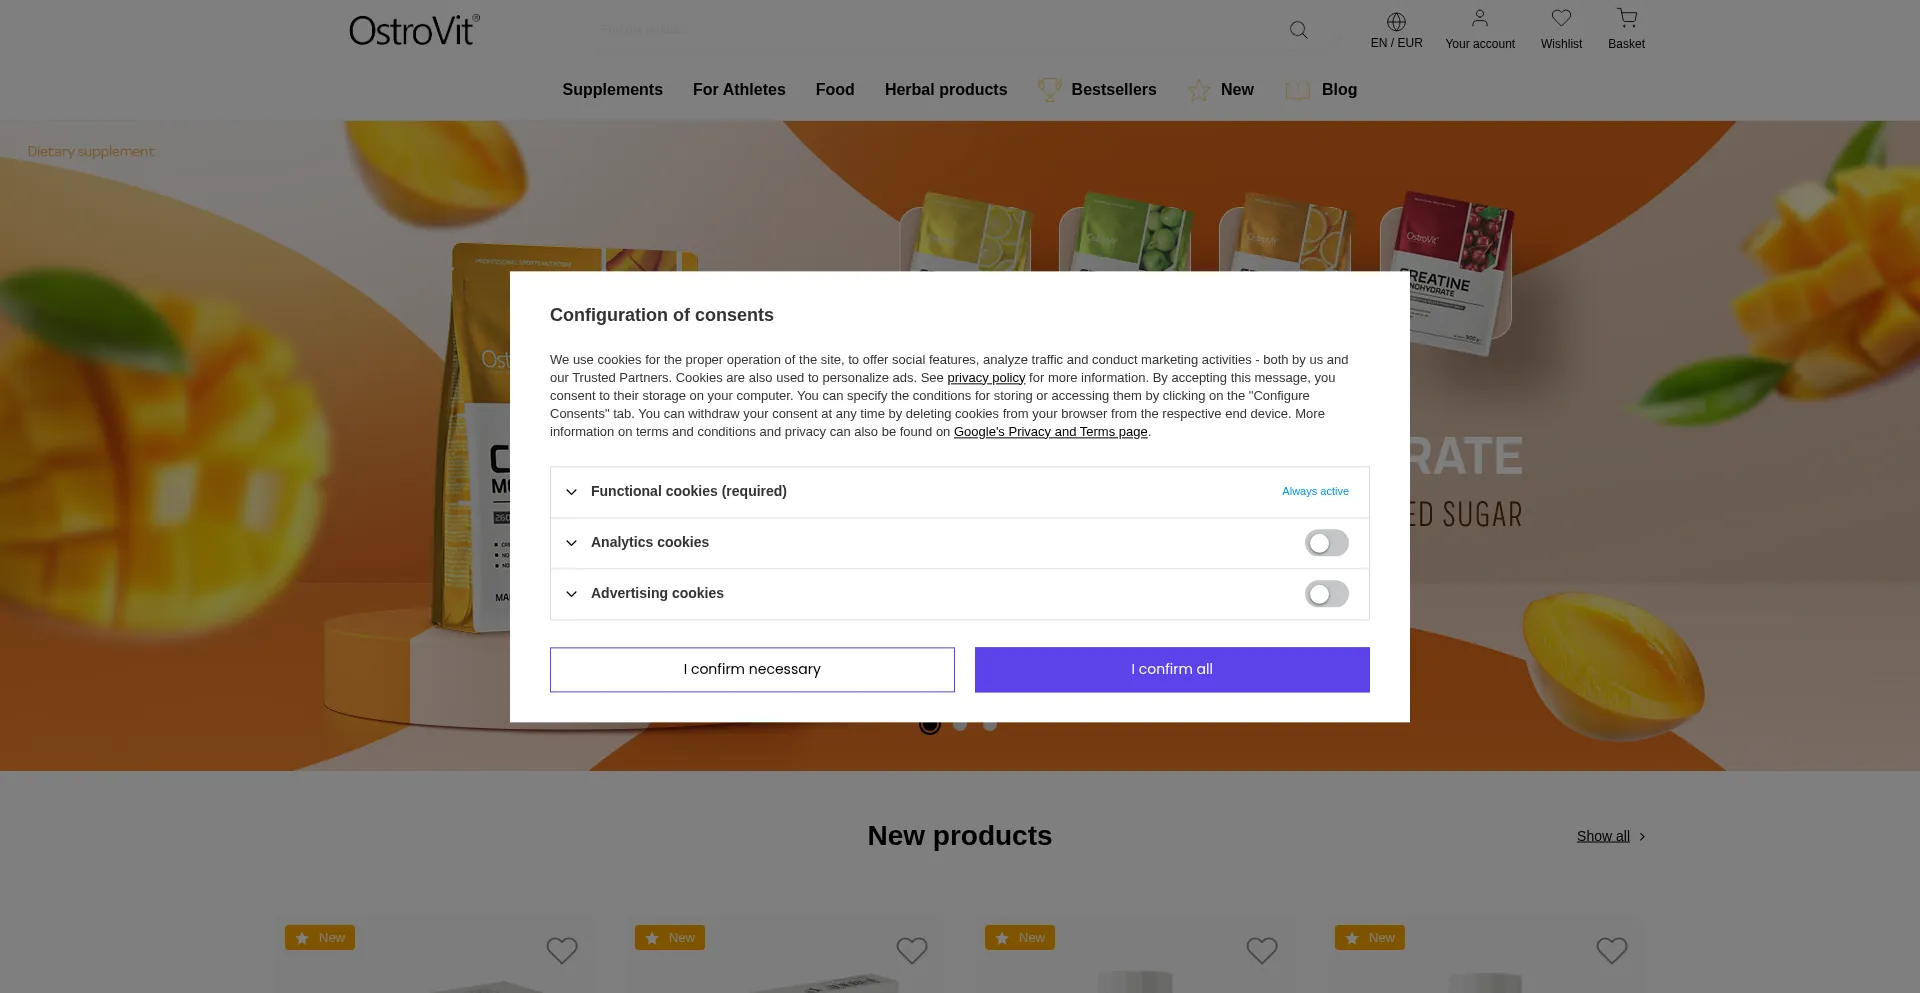Open the privacy policy link
The height and width of the screenshot is (993, 1920).
[985, 377]
